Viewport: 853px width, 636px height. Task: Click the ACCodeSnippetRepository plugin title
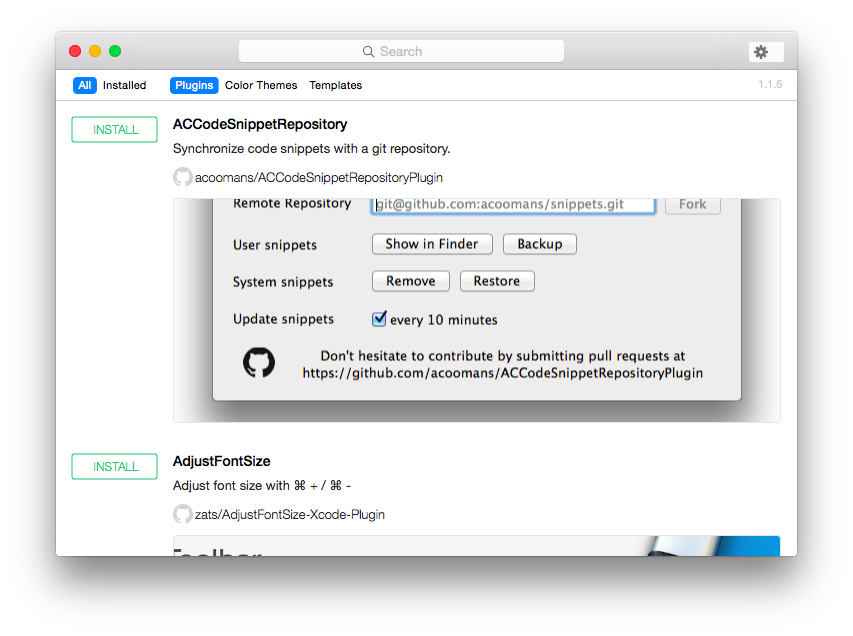260,124
